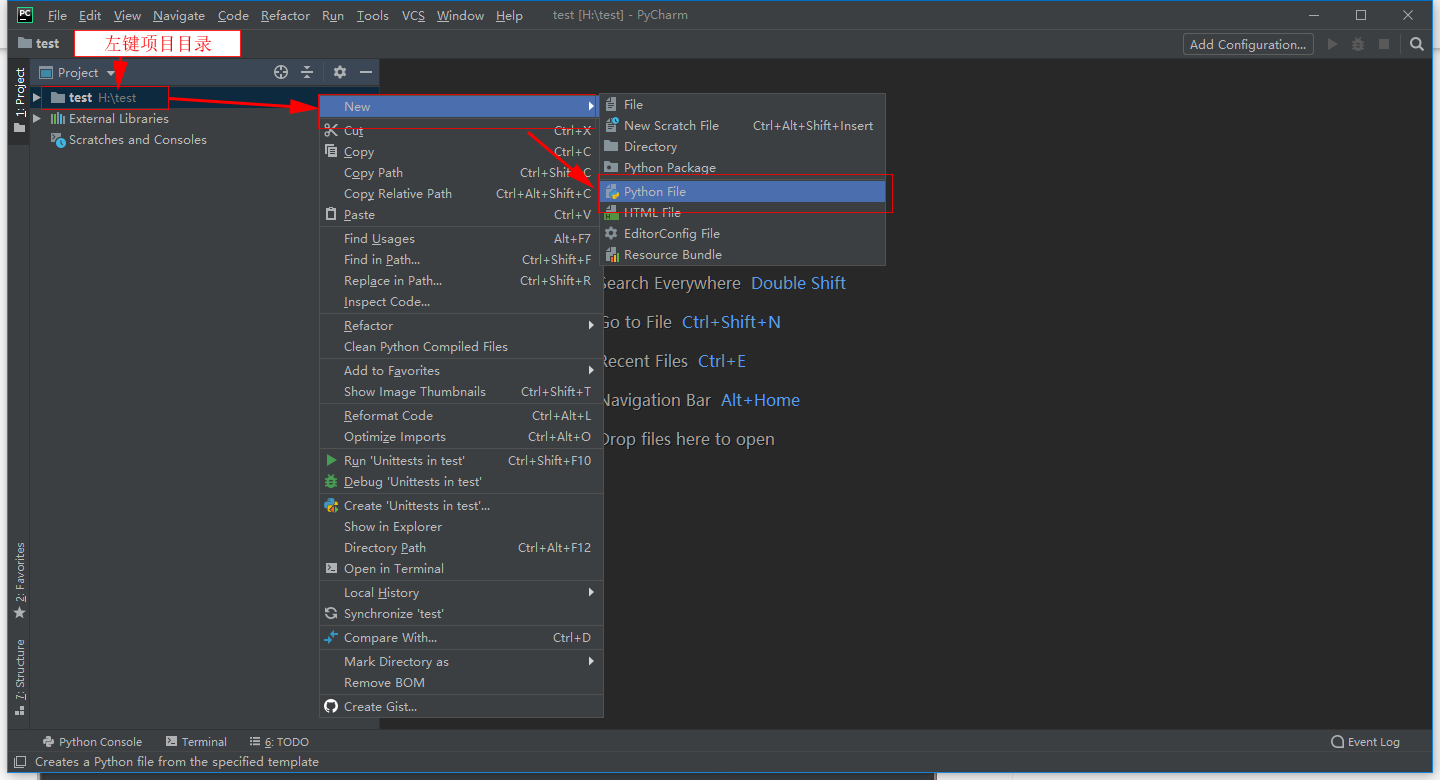This screenshot has width=1440, height=780.
Task: Open the Project view dropdown
Action: click(x=111, y=72)
